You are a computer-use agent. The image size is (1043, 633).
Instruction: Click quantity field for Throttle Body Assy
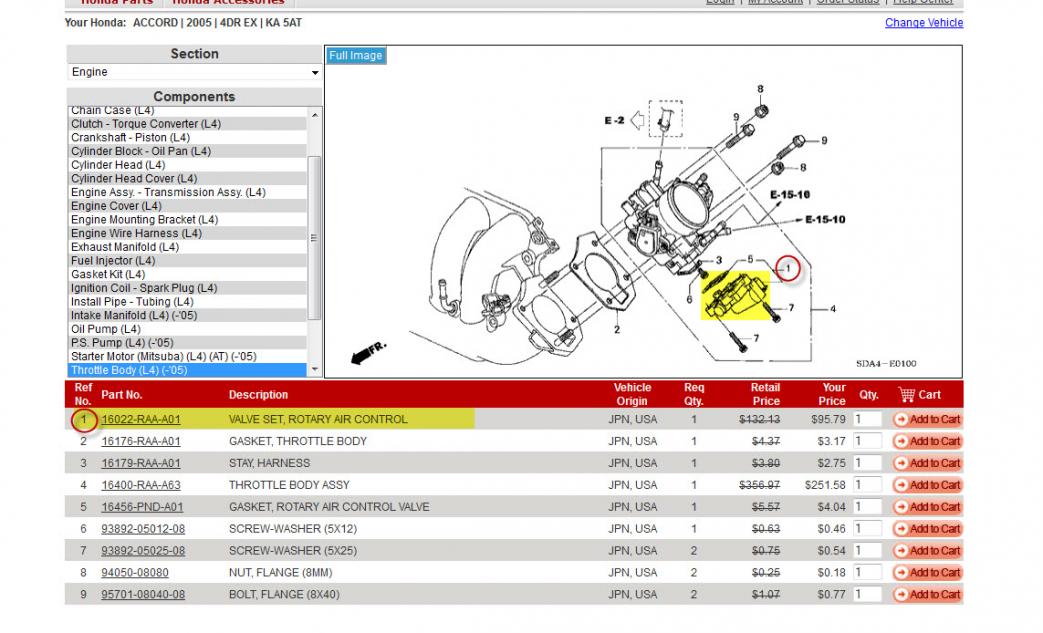tap(867, 485)
